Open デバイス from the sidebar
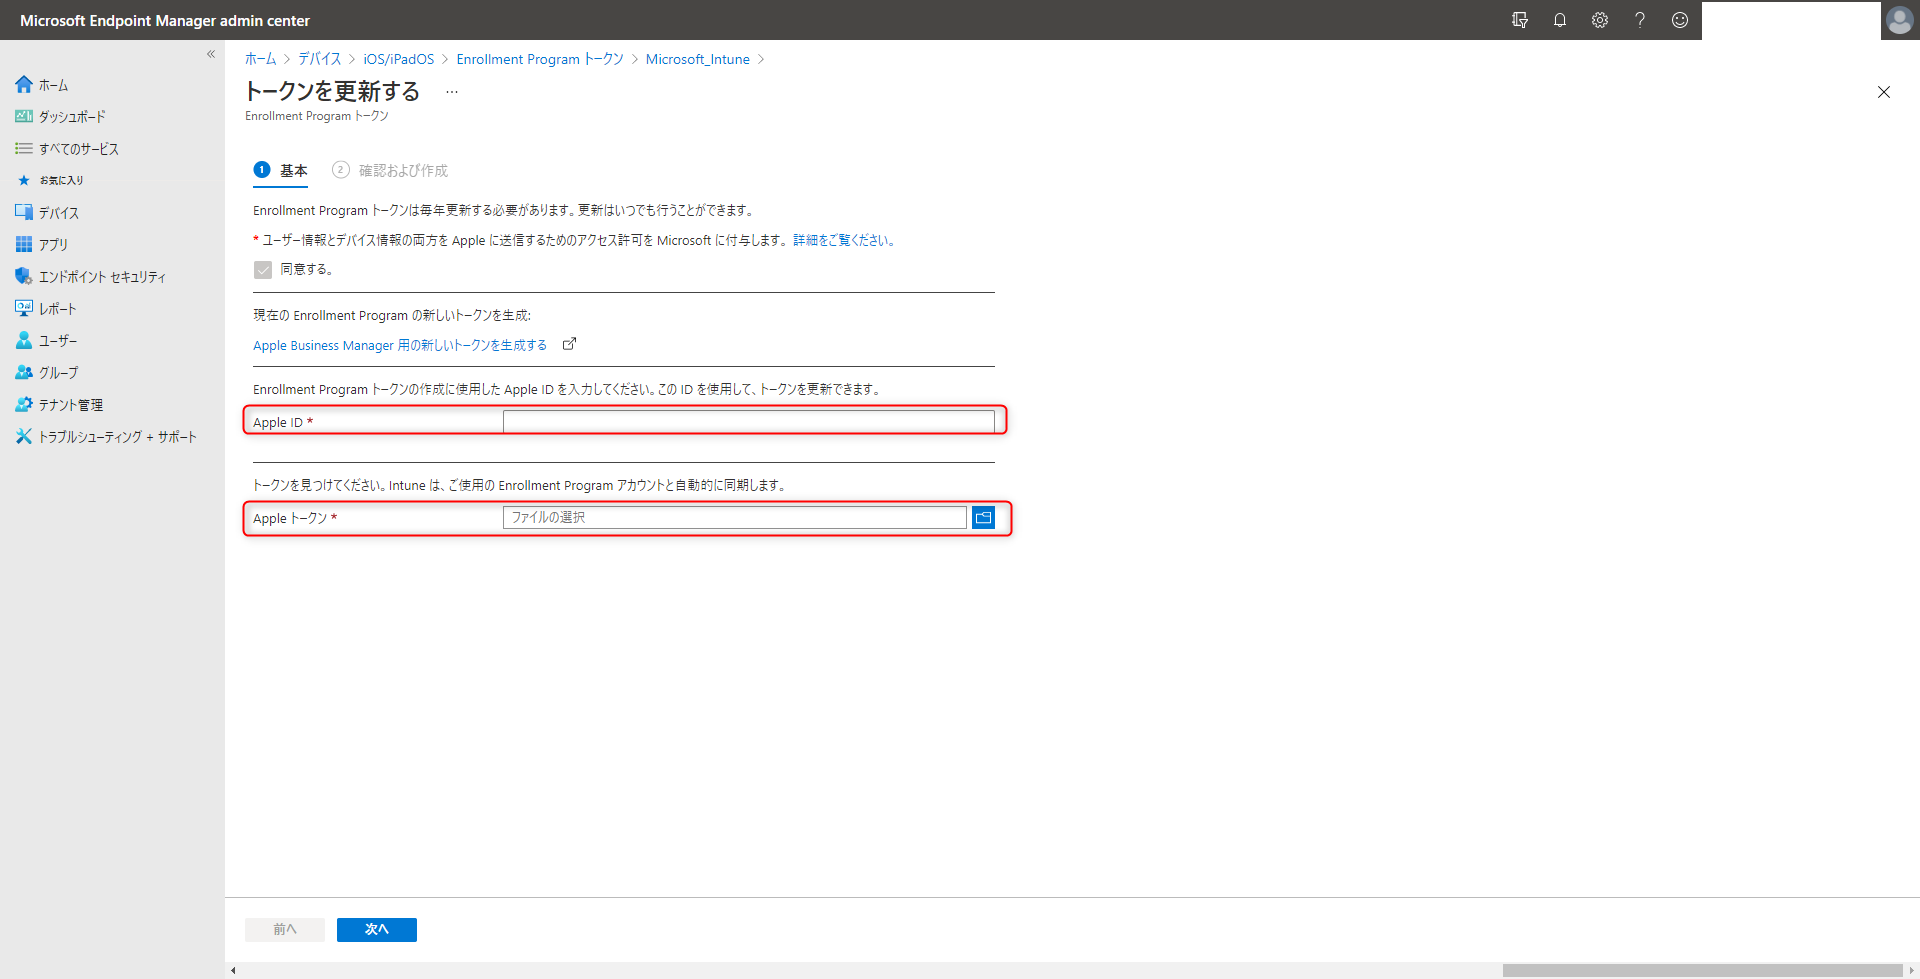Viewport: 1920px width, 979px height. [57, 212]
